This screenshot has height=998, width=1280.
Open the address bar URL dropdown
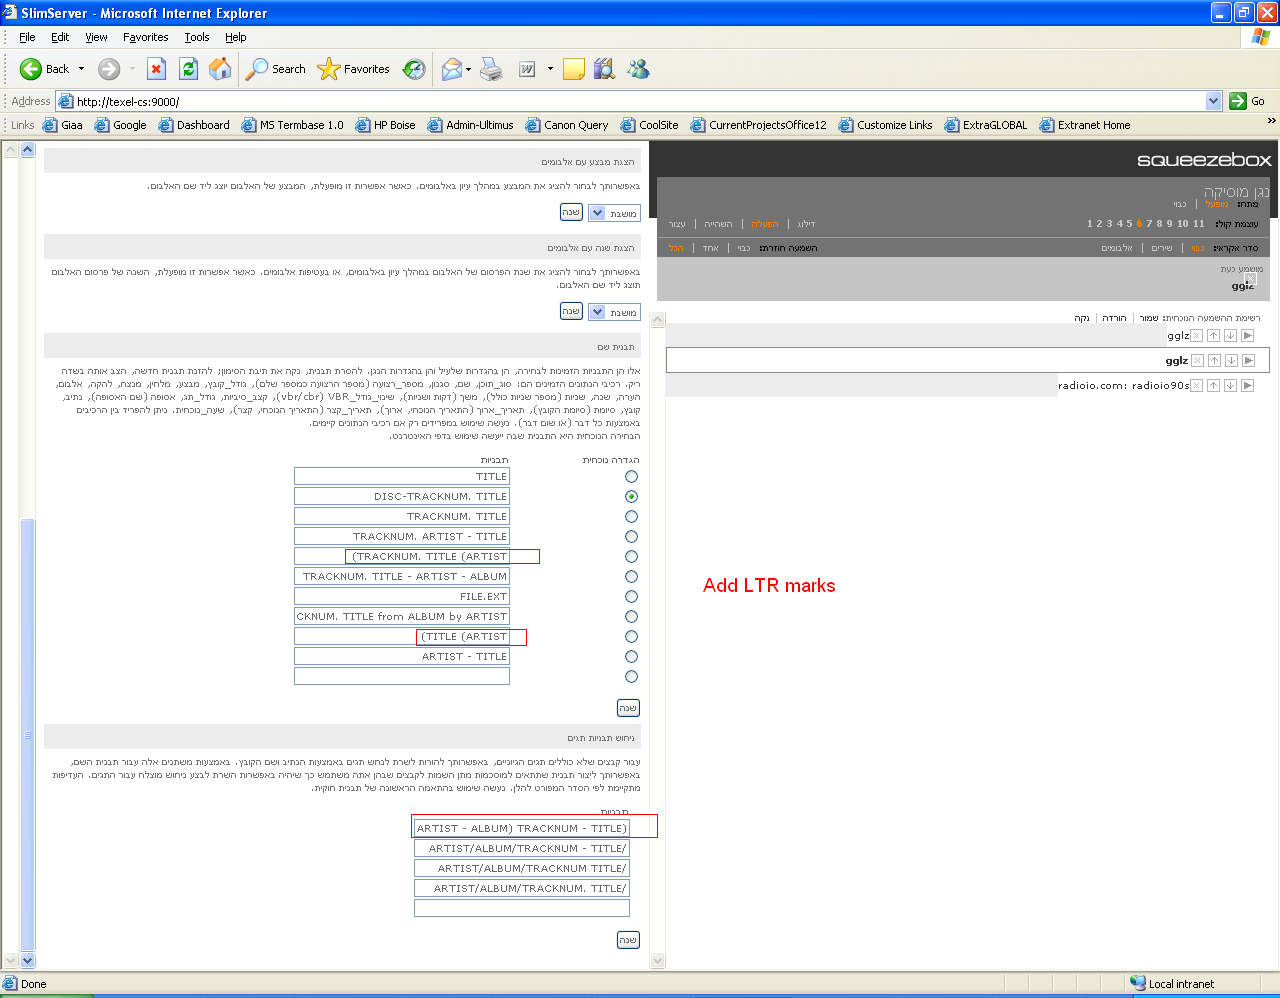point(1213,101)
